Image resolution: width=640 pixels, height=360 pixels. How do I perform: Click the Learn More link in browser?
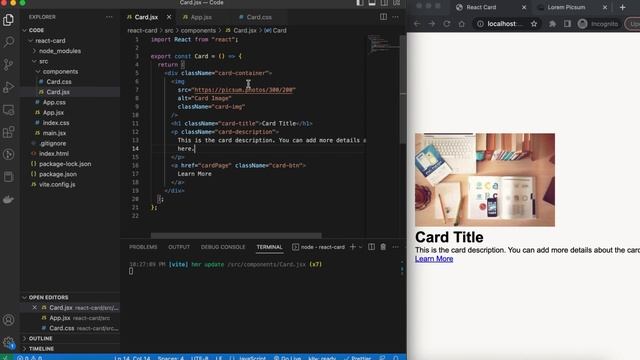pos(434,259)
